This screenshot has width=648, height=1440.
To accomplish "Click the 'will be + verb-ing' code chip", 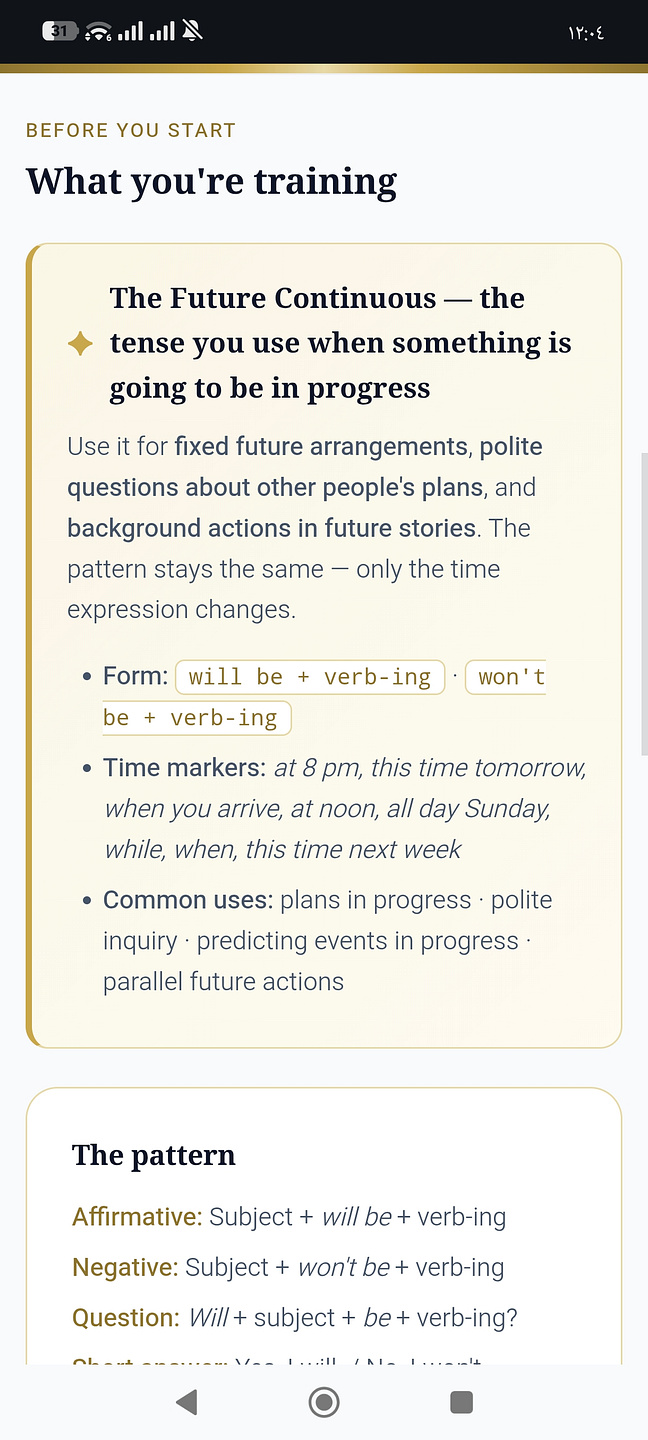I will 310,677.
